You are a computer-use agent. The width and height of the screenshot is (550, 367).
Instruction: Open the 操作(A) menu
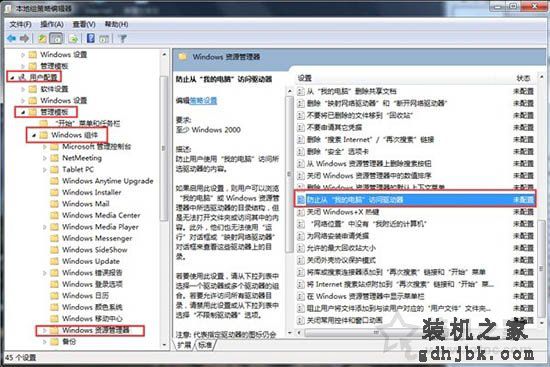point(52,24)
